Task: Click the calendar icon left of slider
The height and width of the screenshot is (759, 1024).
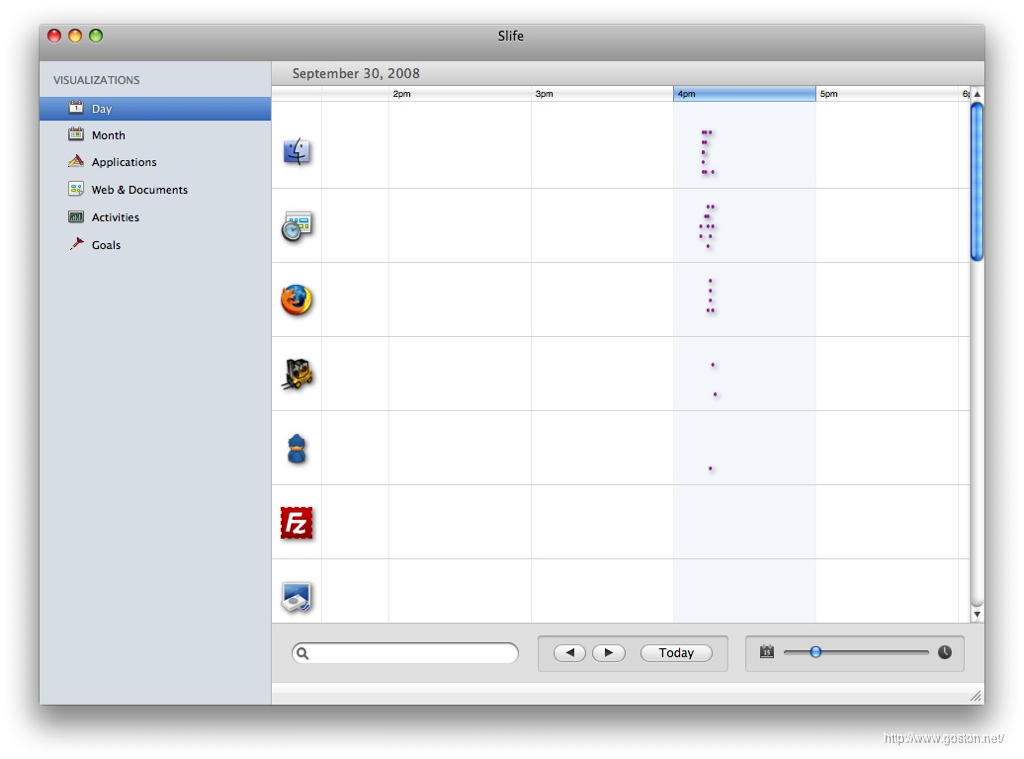Action: [767, 652]
